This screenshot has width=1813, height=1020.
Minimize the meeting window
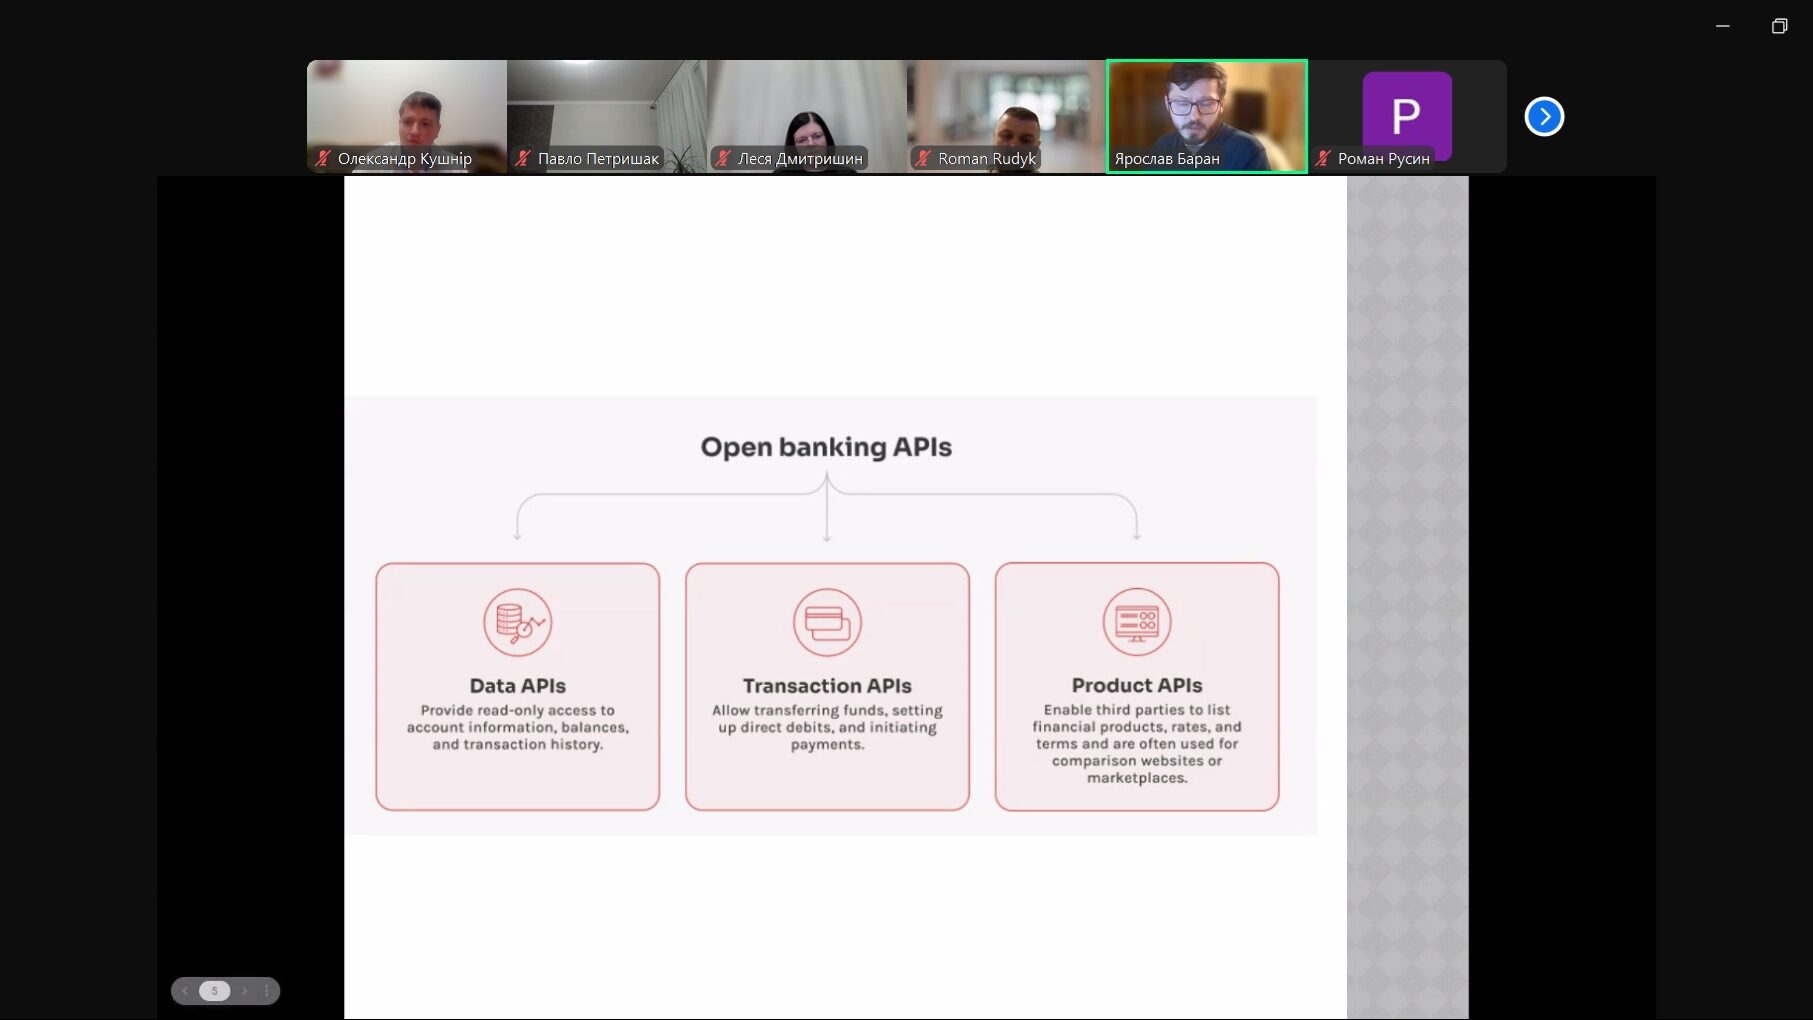(x=1722, y=26)
